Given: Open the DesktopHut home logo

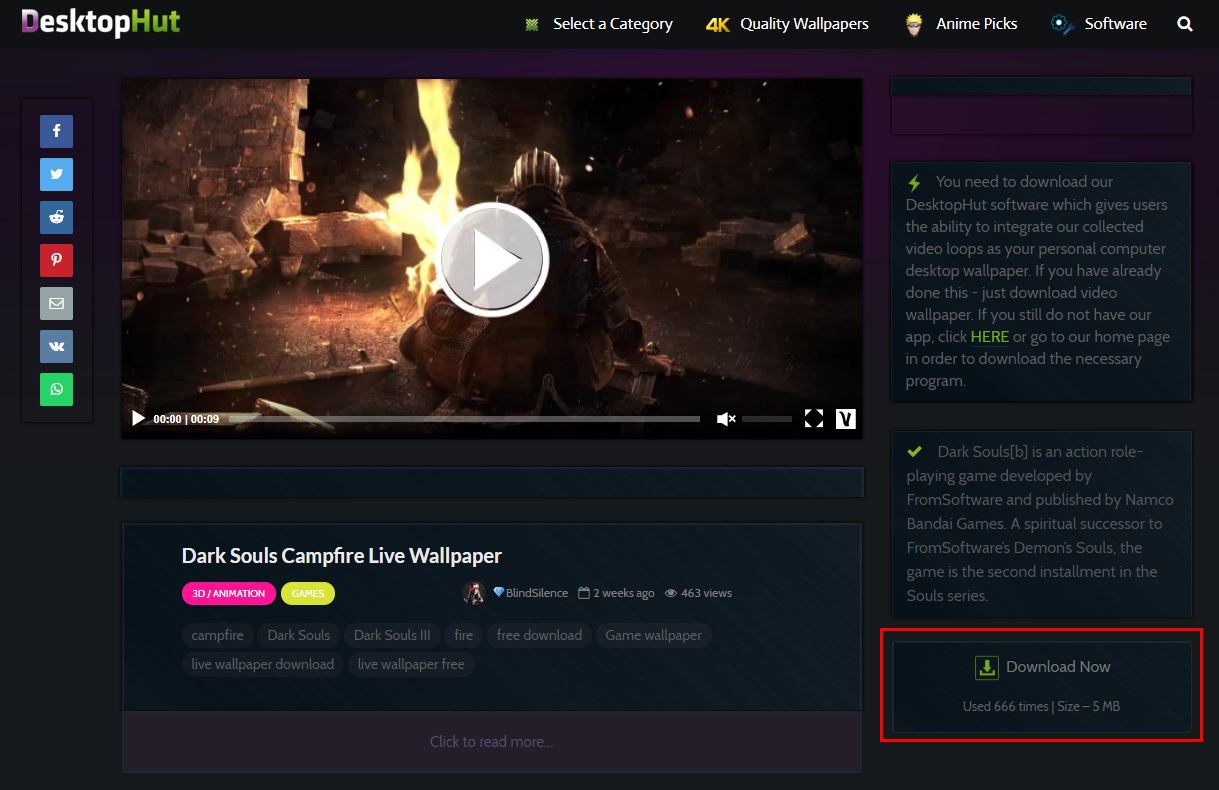Looking at the screenshot, I should point(101,22).
